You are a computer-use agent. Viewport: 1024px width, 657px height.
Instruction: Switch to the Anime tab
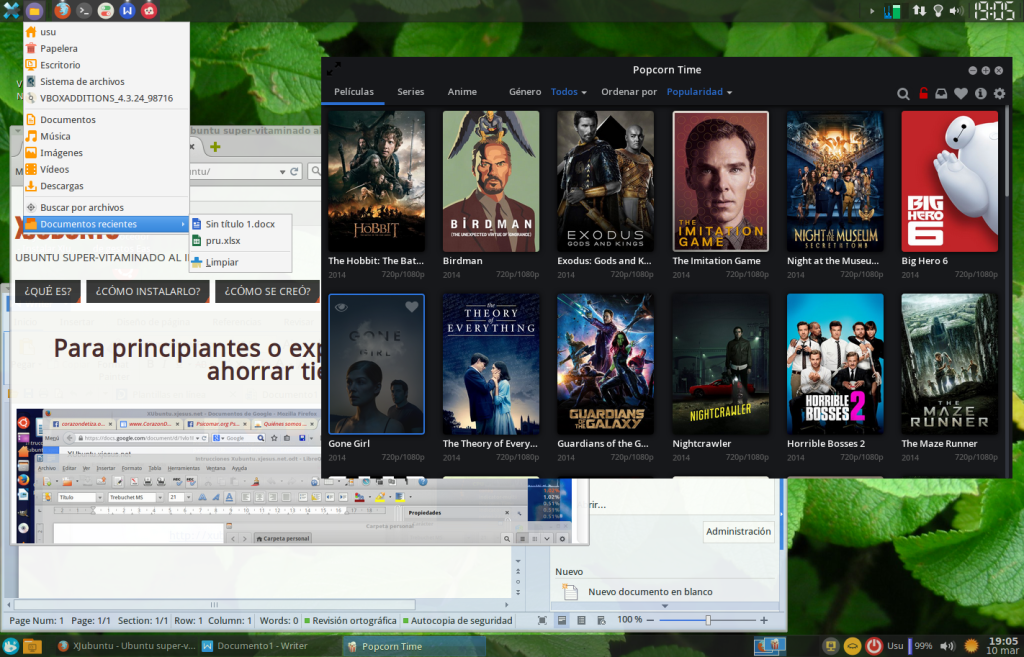point(462,91)
